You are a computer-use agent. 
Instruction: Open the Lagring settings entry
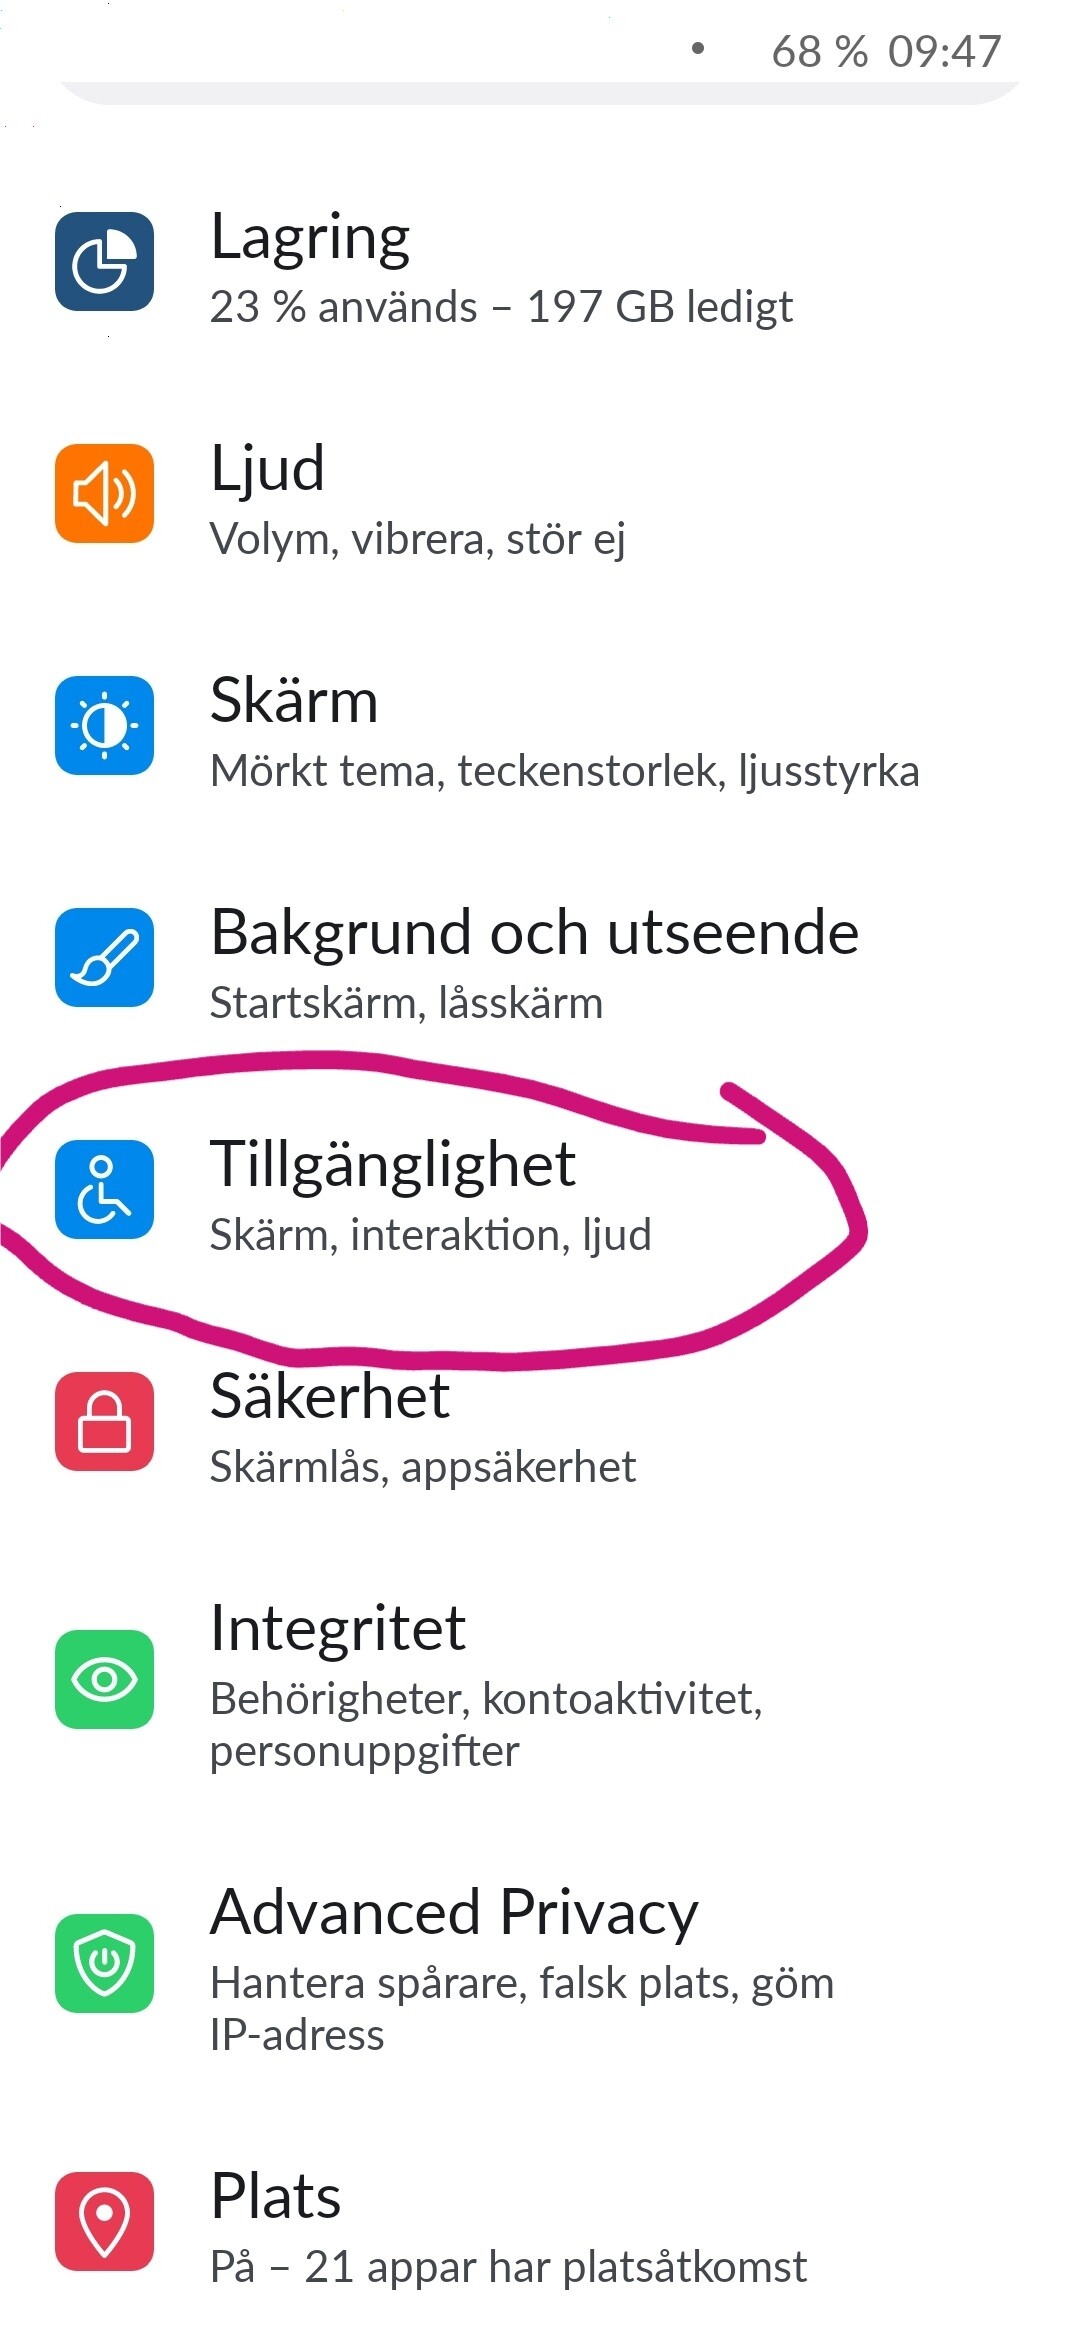[x=540, y=265]
